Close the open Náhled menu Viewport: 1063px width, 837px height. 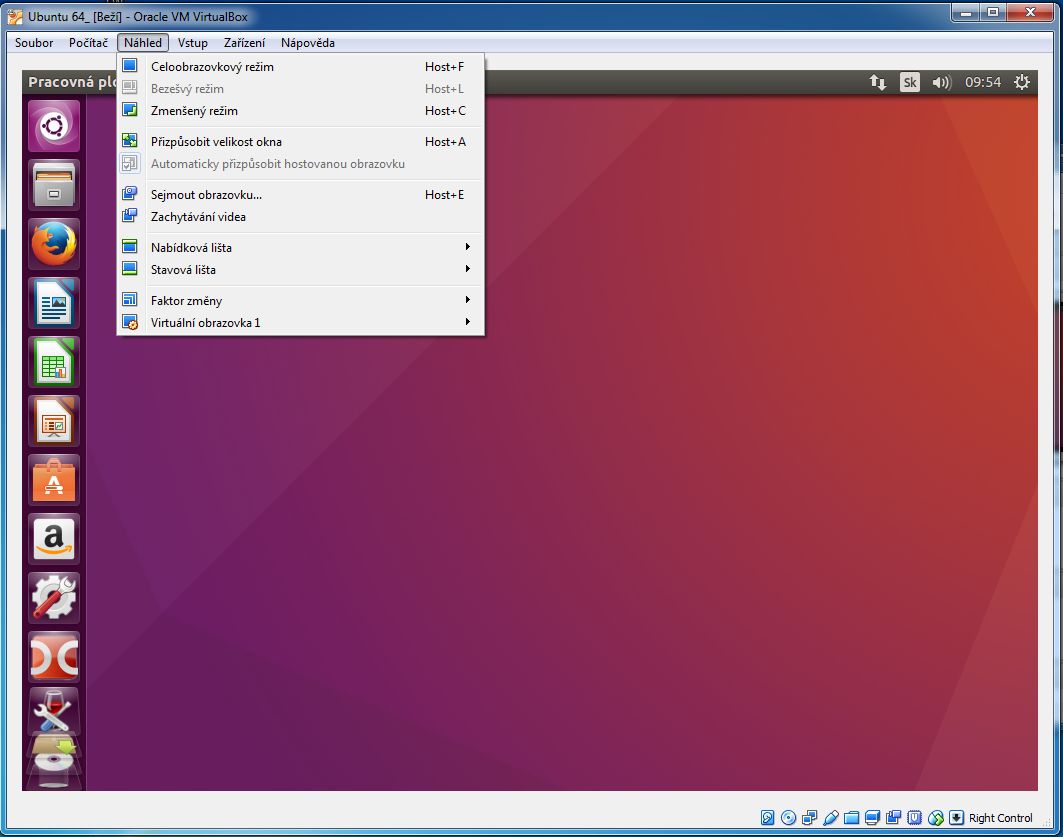[x=142, y=43]
